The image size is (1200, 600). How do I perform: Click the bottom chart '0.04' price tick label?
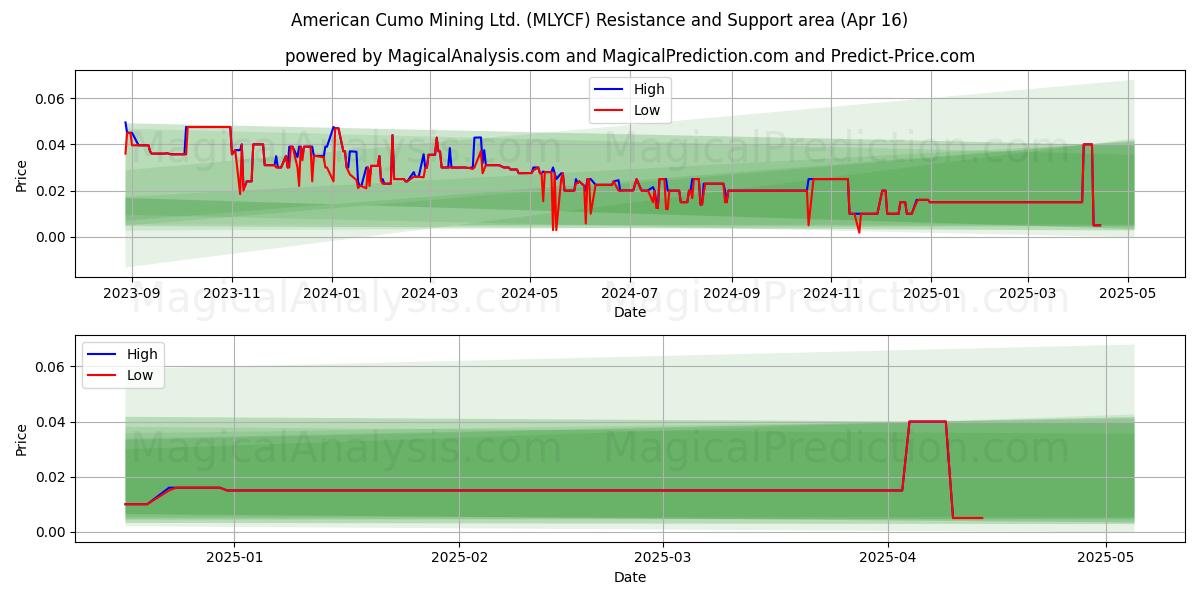pos(52,422)
